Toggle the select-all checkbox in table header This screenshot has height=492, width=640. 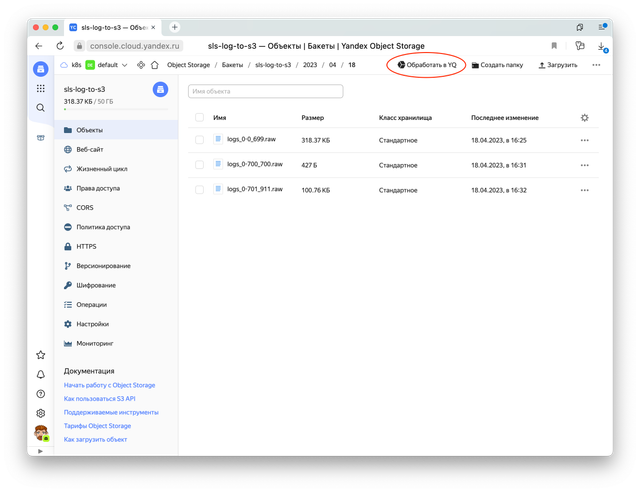pos(201,117)
